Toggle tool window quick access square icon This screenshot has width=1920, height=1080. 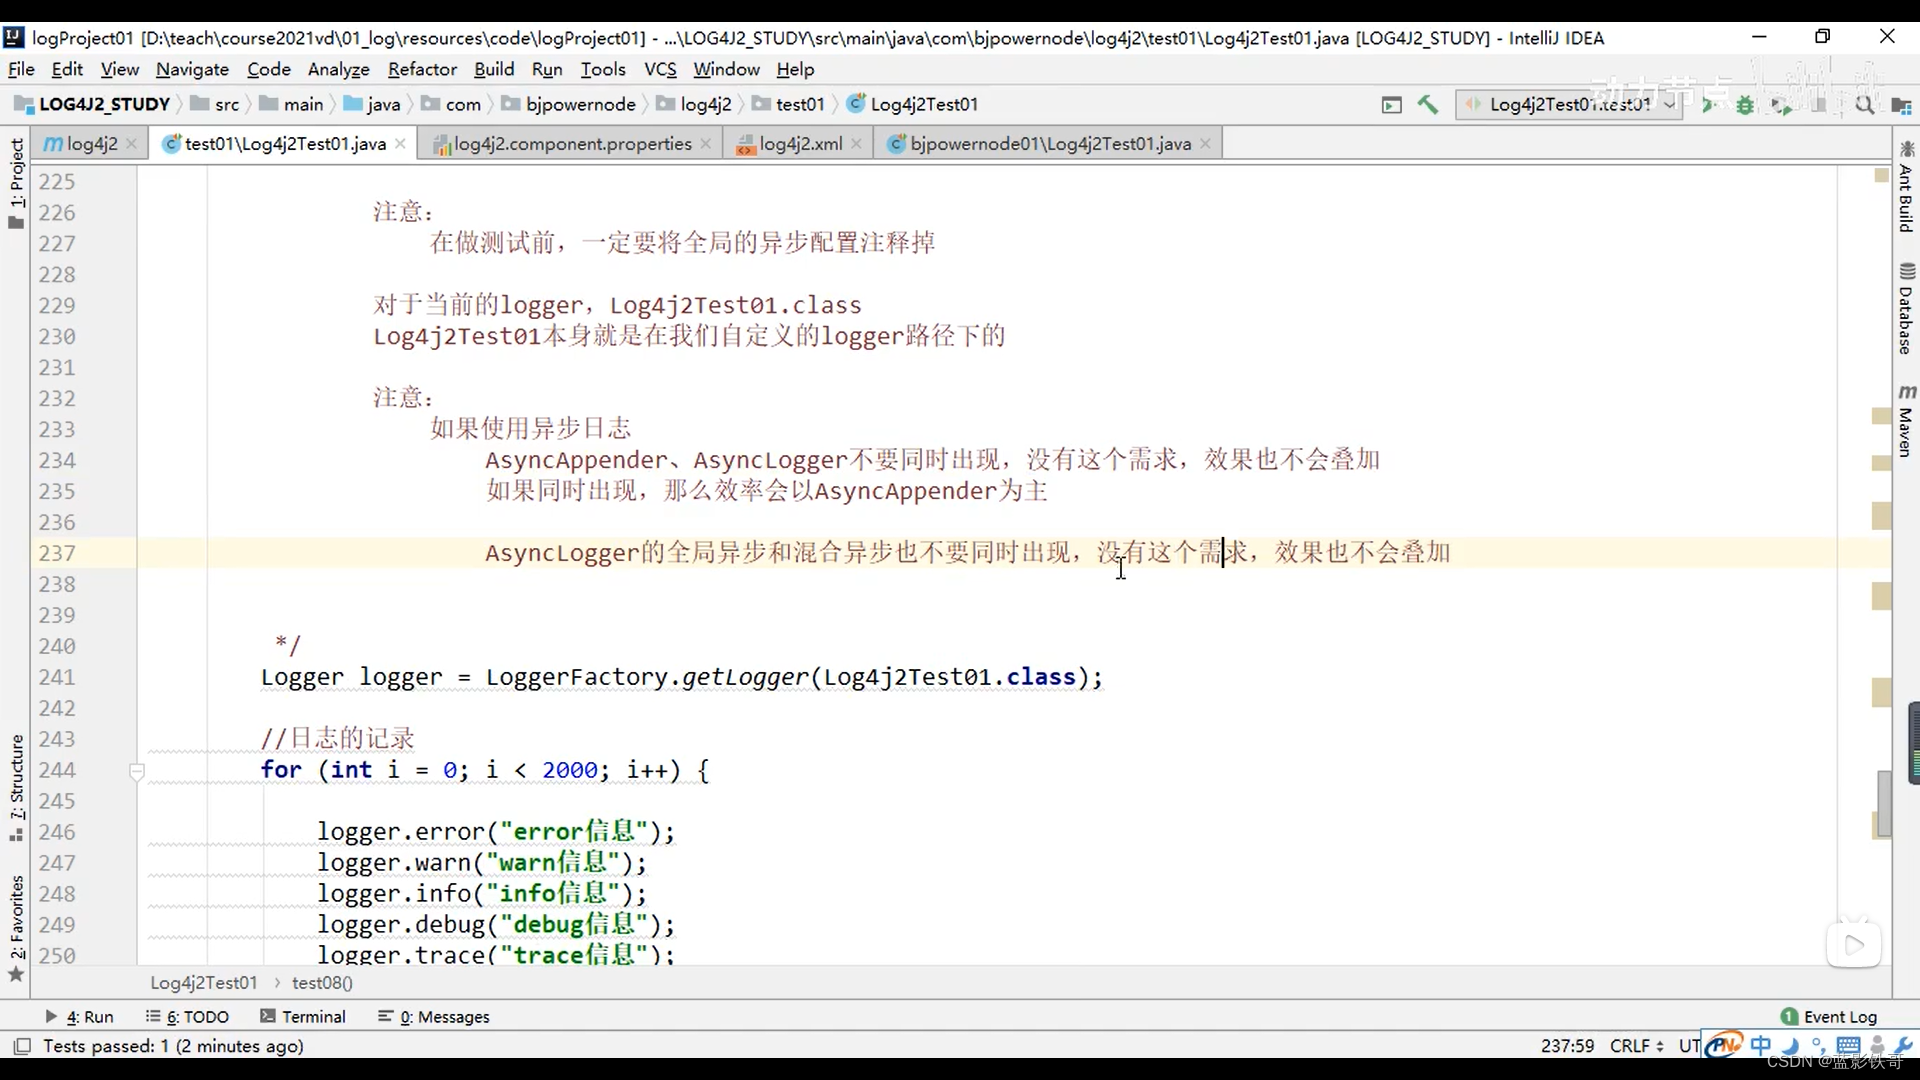(x=21, y=1046)
